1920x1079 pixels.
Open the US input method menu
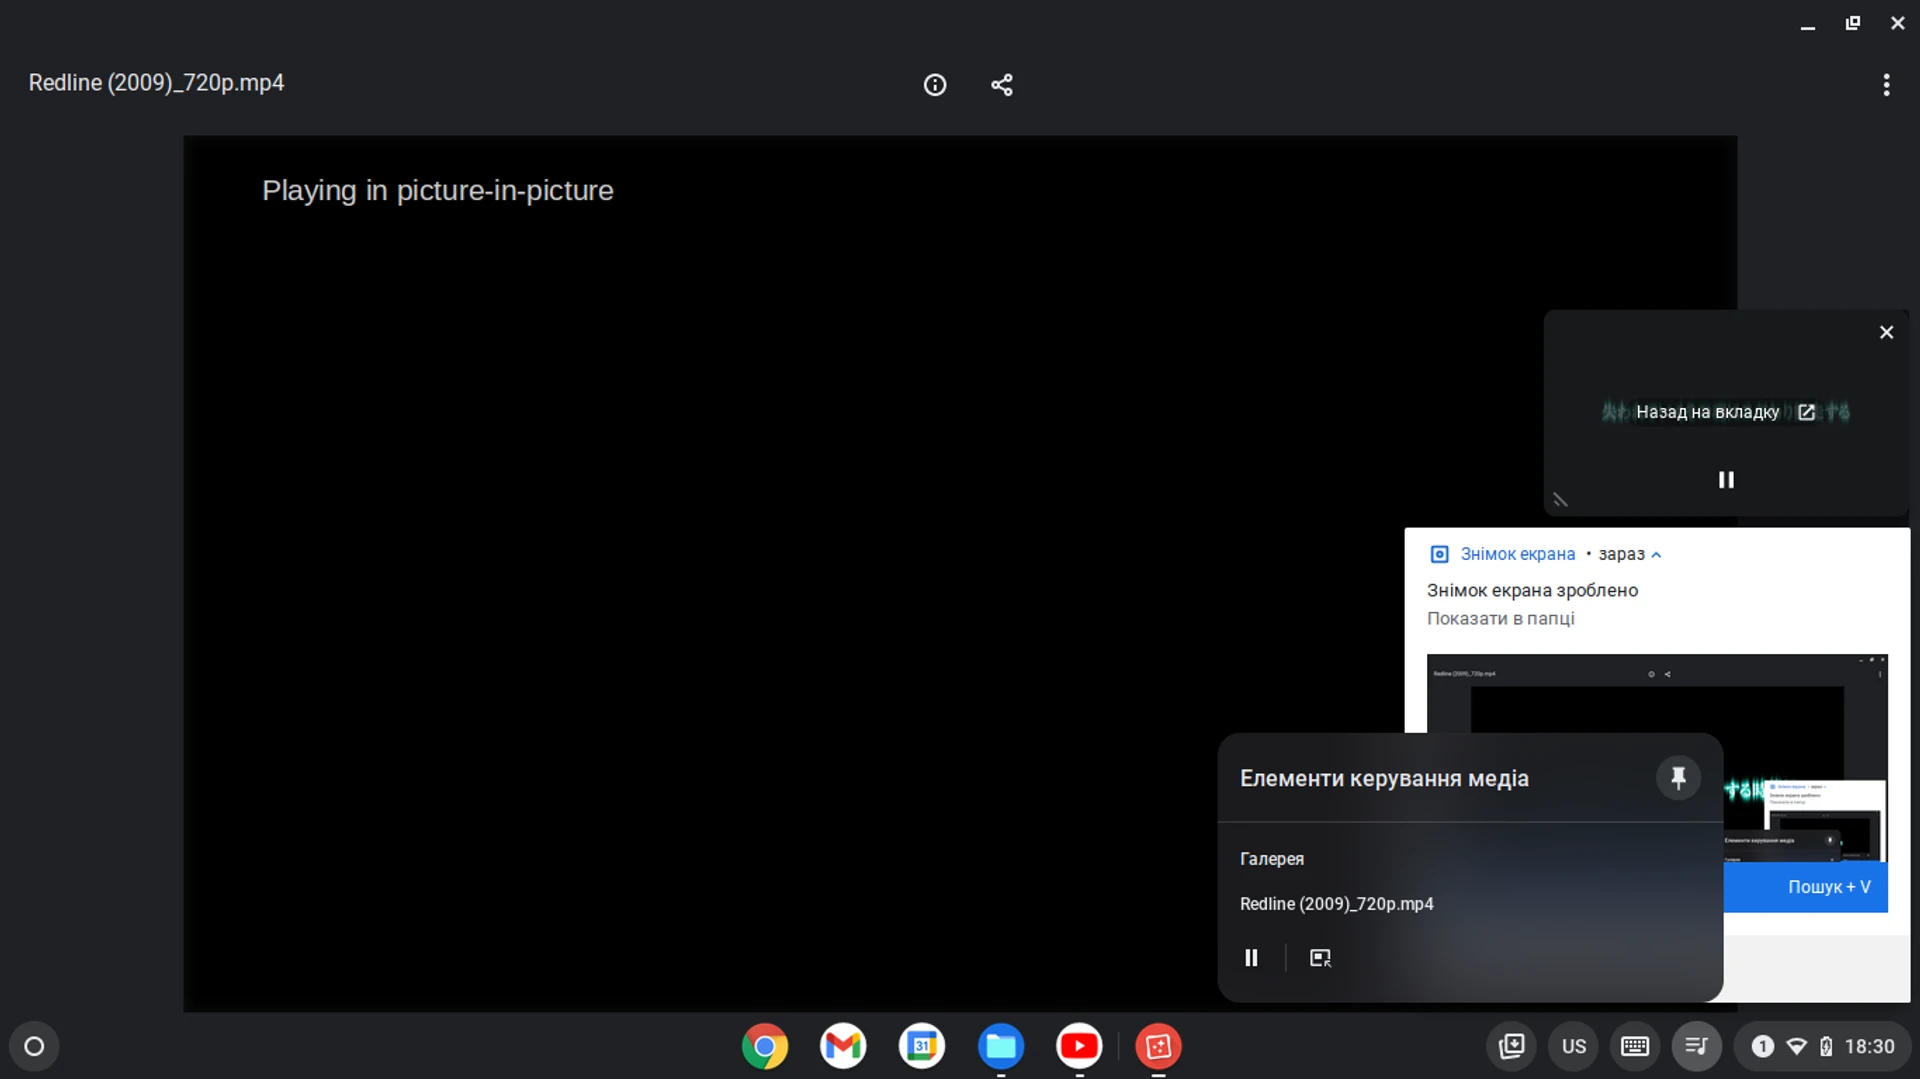click(x=1573, y=1046)
